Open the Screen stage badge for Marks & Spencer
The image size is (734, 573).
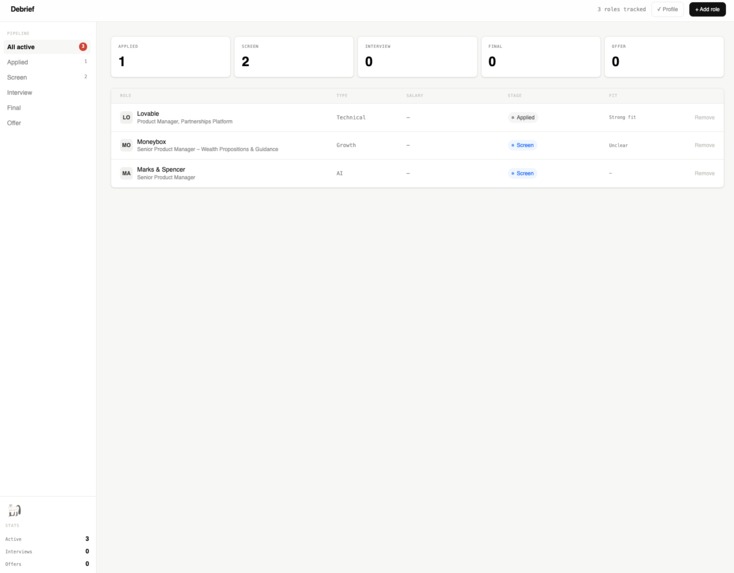click(x=522, y=173)
